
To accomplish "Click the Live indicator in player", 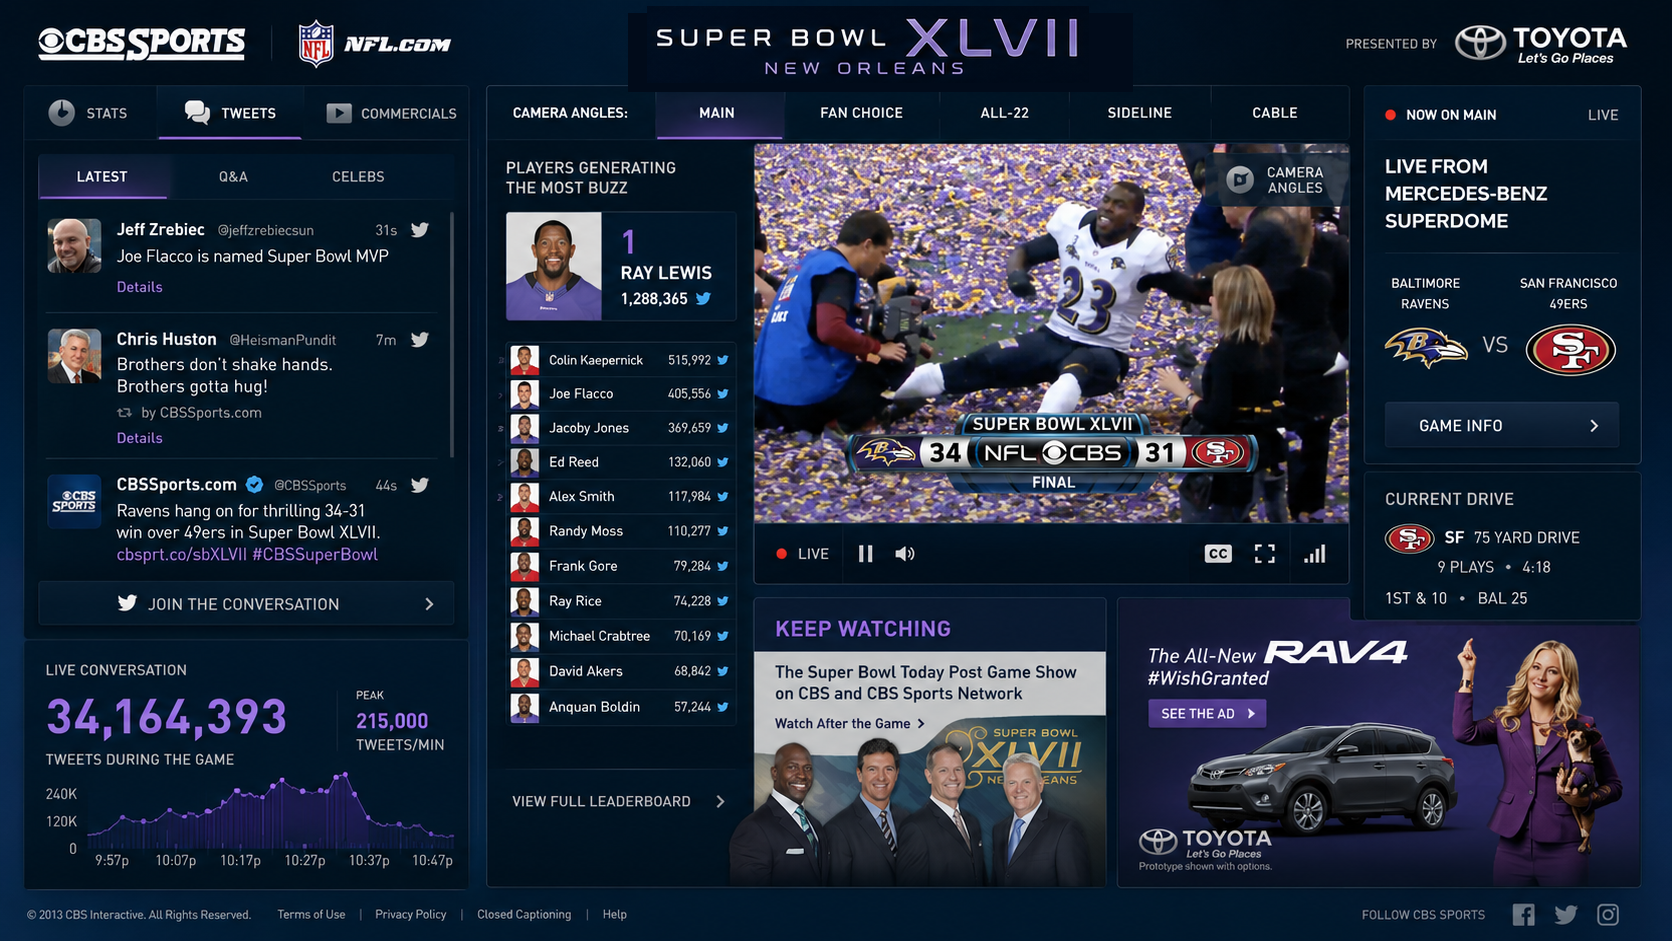I will click(x=803, y=554).
